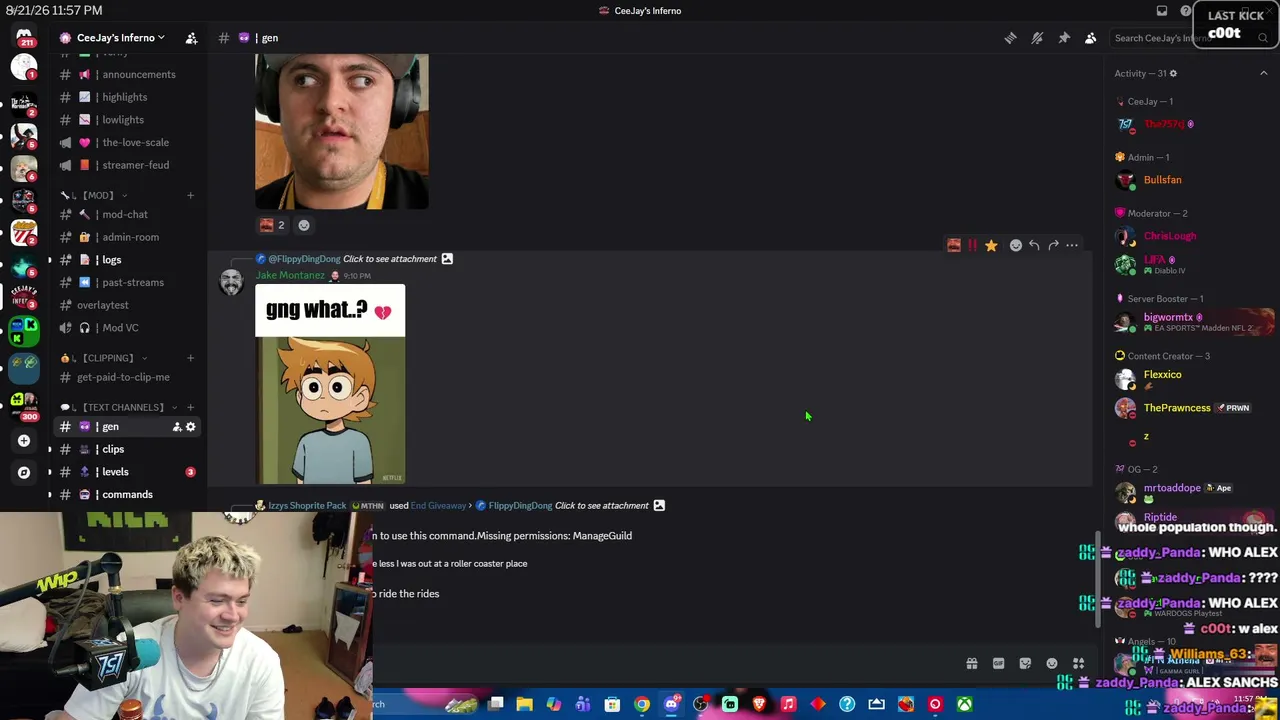1280x720 pixels.
Task: Toggle the 2-count emoji reaction
Action: point(273,225)
